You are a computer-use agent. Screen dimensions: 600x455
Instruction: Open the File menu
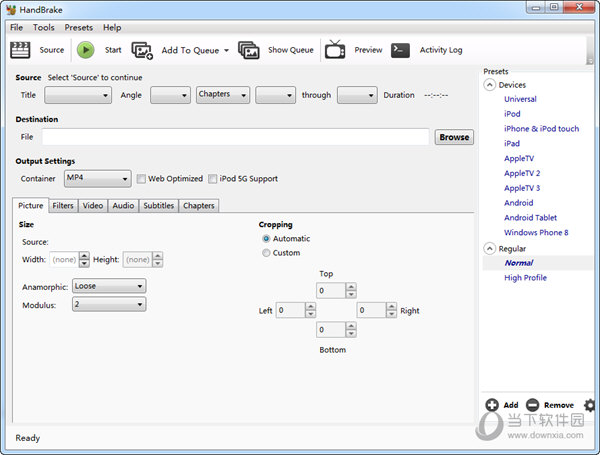16,28
